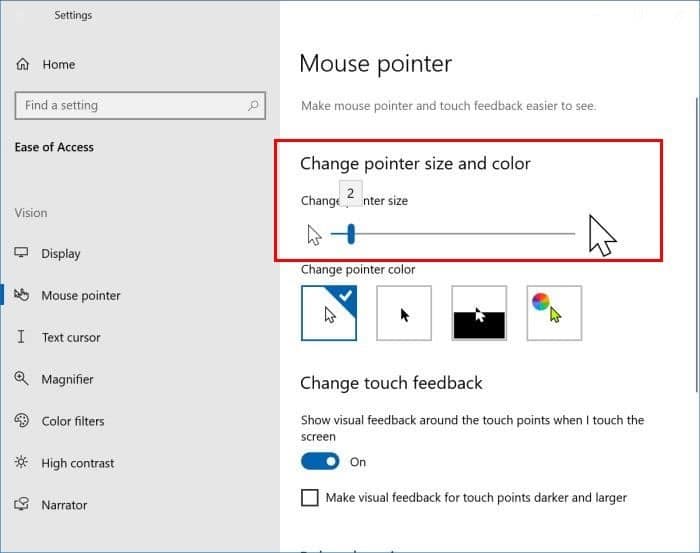Click the Display monitor icon

21,253
